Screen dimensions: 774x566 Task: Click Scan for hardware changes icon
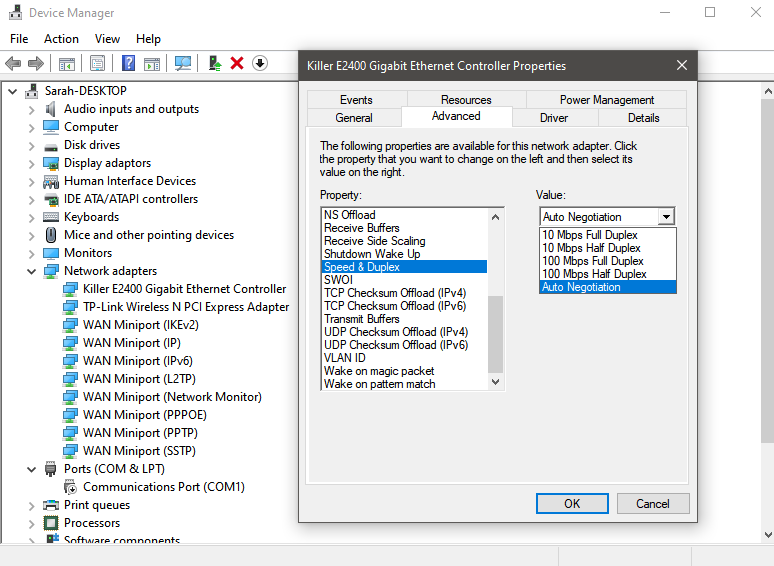pyautogui.click(x=183, y=63)
